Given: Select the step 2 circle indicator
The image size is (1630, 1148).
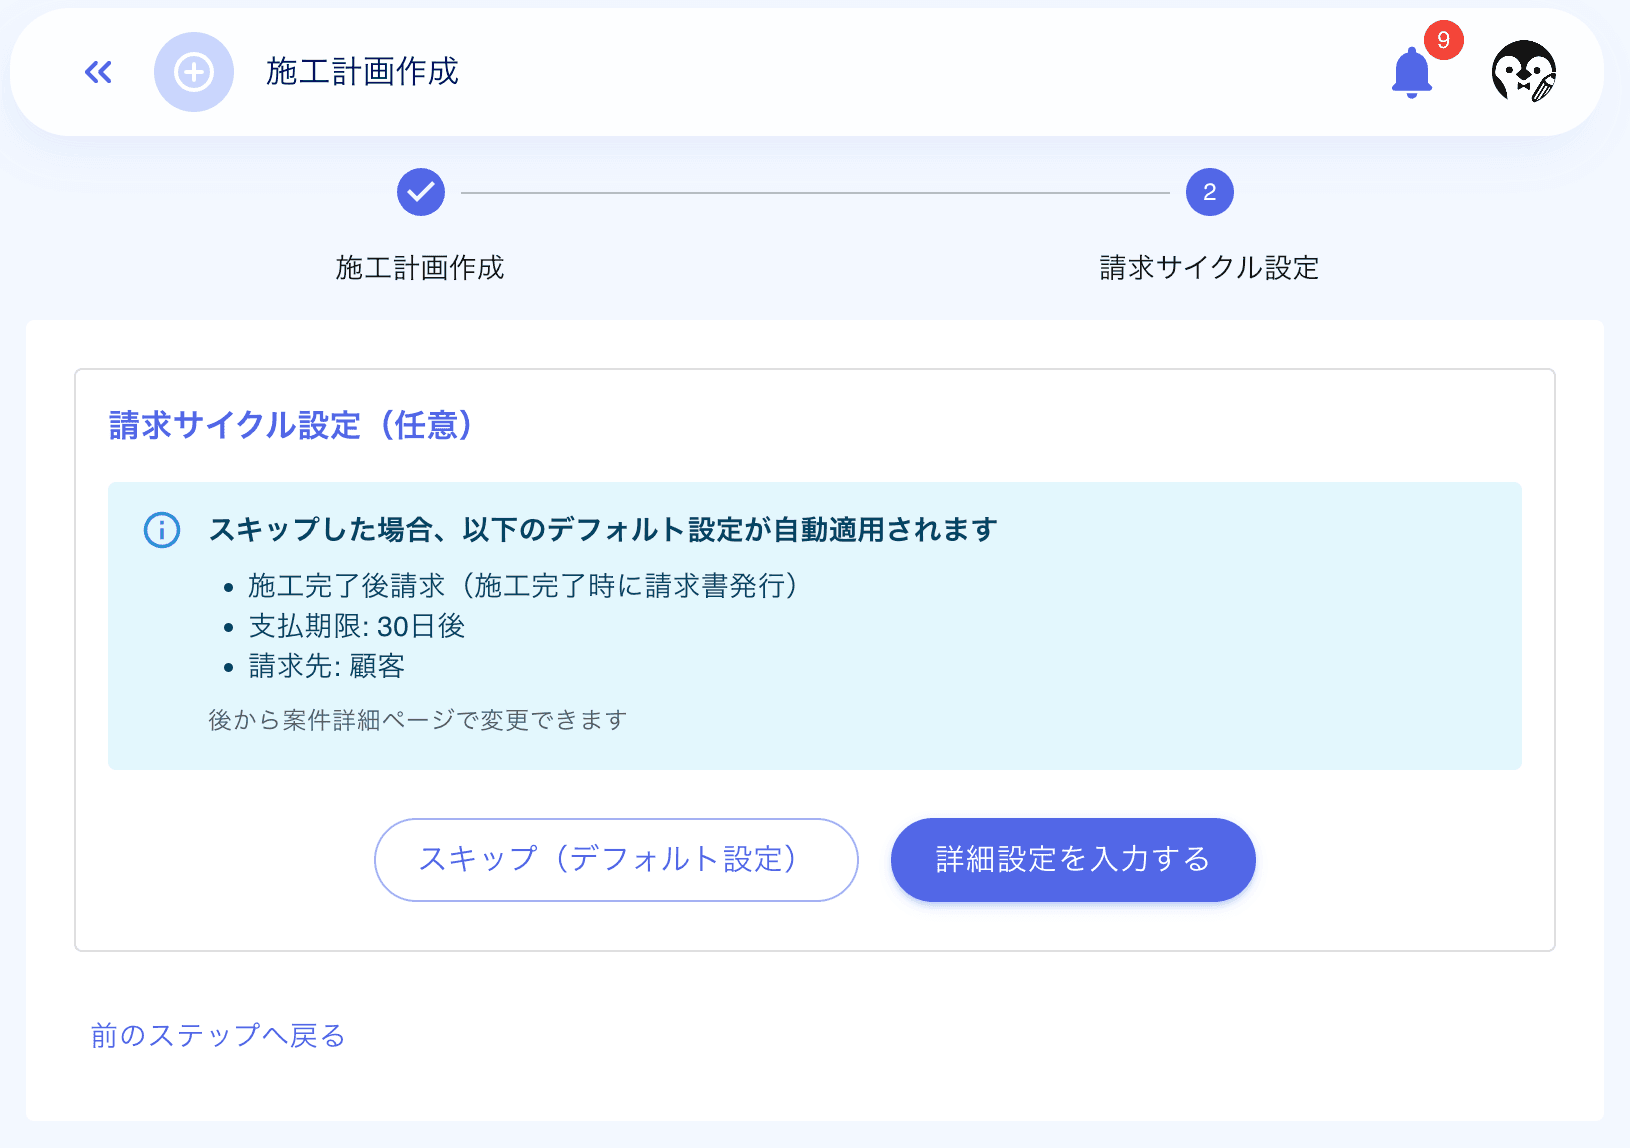Looking at the screenshot, I should pos(1209,191).
